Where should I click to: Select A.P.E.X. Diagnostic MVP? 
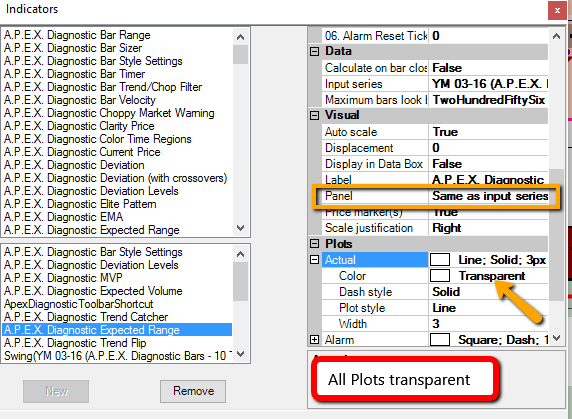[63, 278]
